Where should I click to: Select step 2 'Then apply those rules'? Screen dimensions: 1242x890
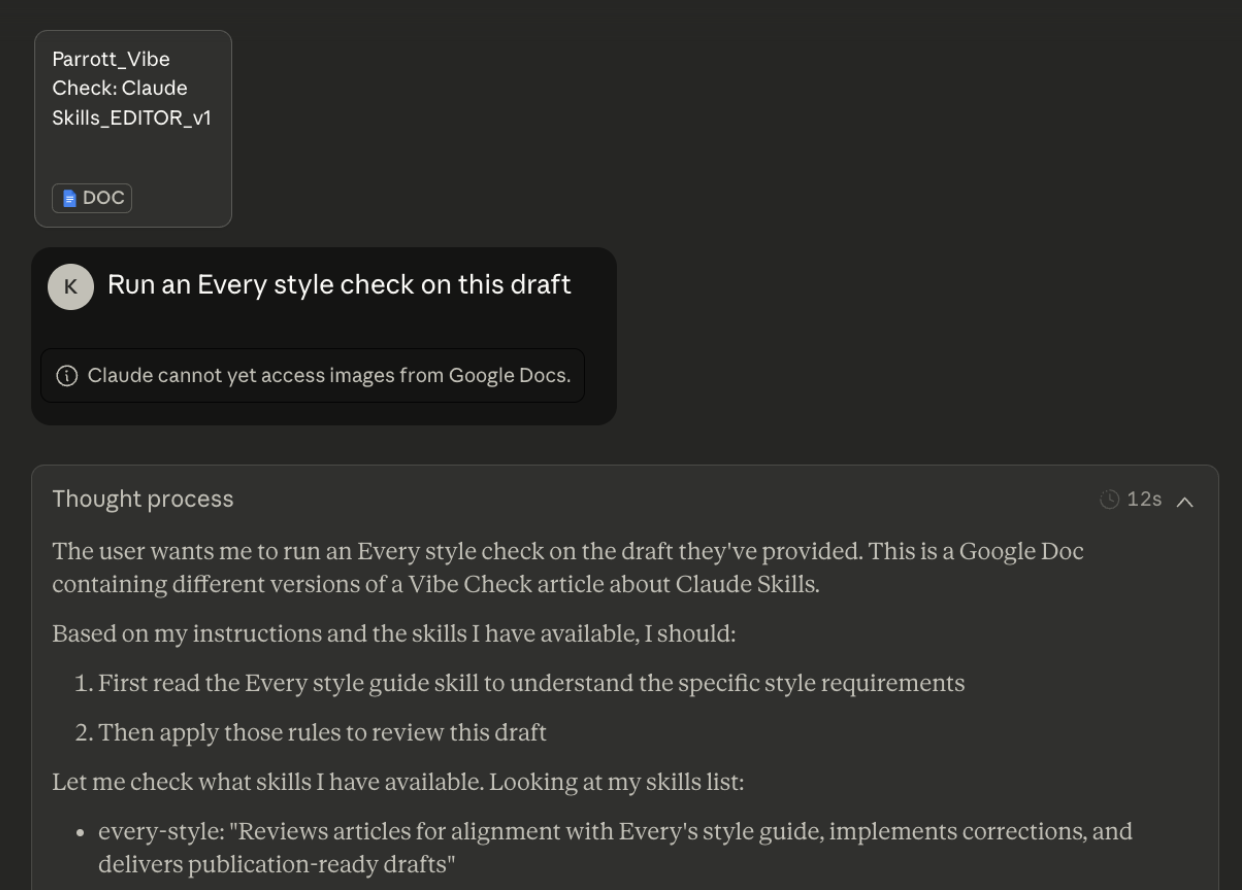322,732
